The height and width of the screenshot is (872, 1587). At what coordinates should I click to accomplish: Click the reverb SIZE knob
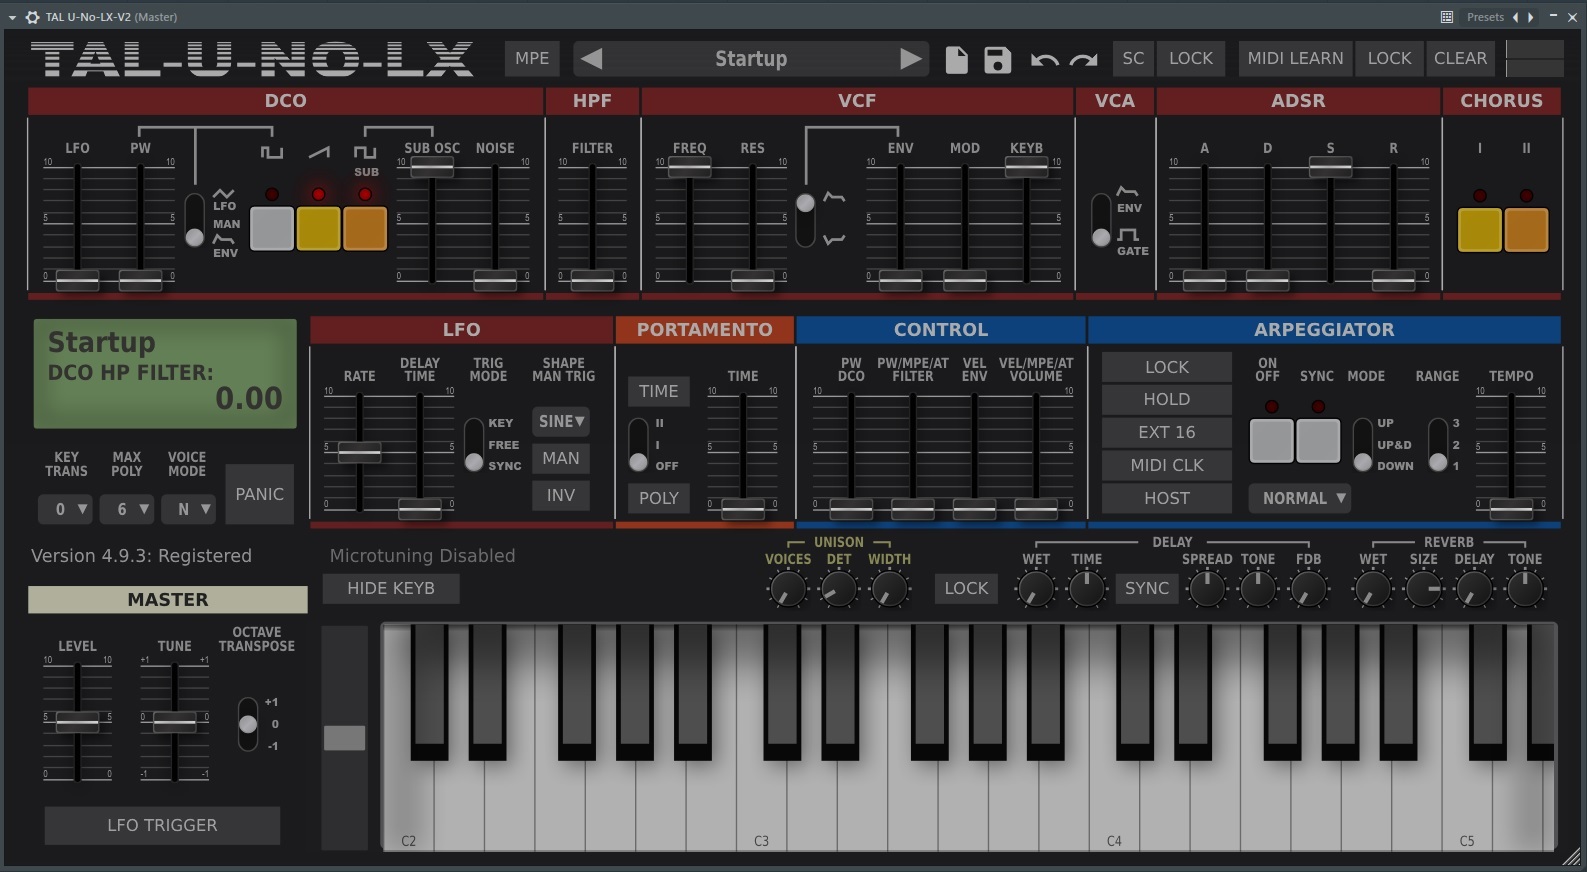click(x=1424, y=589)
